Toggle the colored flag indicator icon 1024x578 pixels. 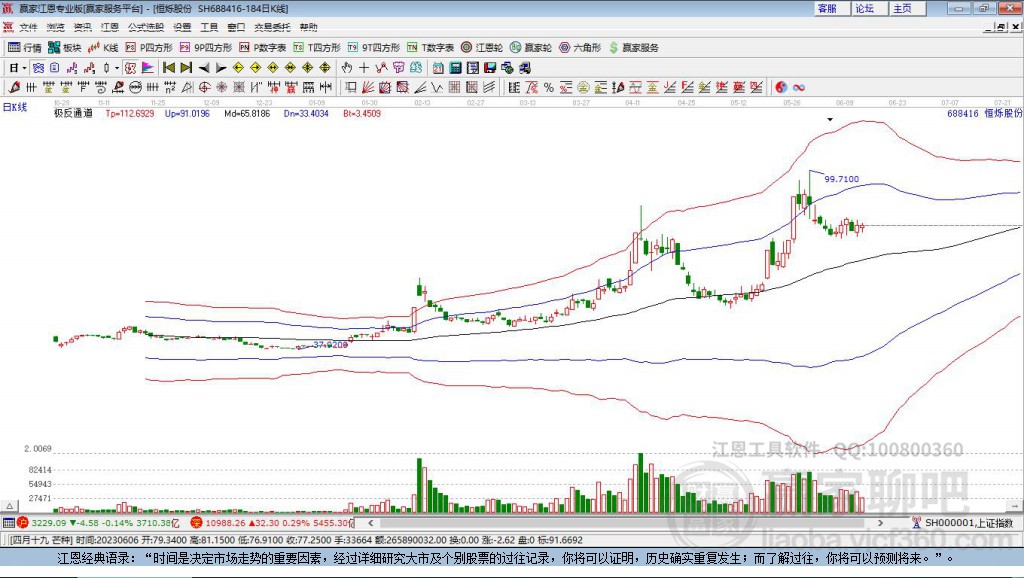[148, 67]
